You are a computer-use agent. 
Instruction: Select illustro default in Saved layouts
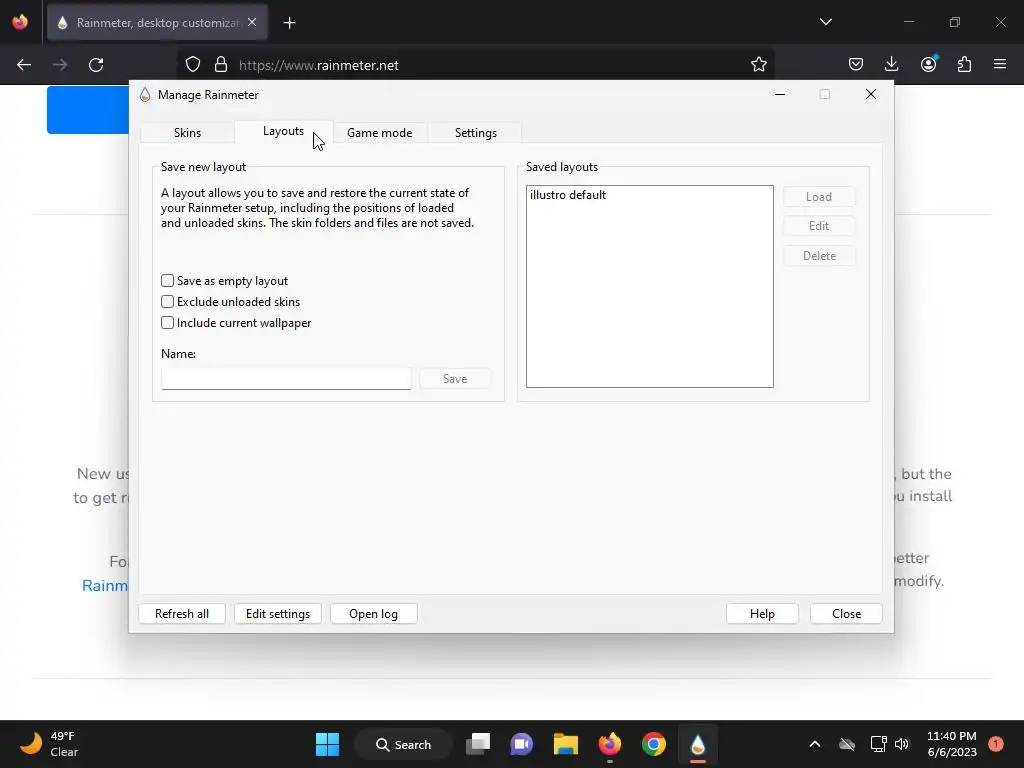(568, 195)
